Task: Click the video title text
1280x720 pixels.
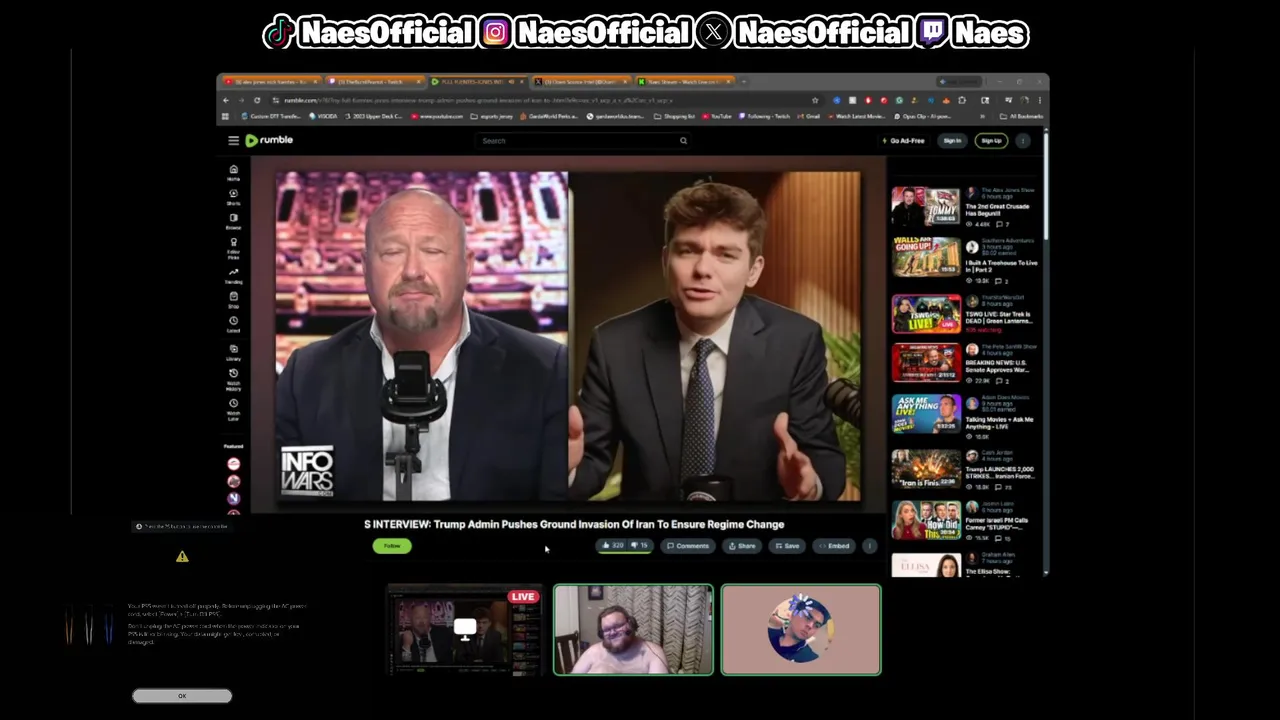Action: tap(574, 524)
